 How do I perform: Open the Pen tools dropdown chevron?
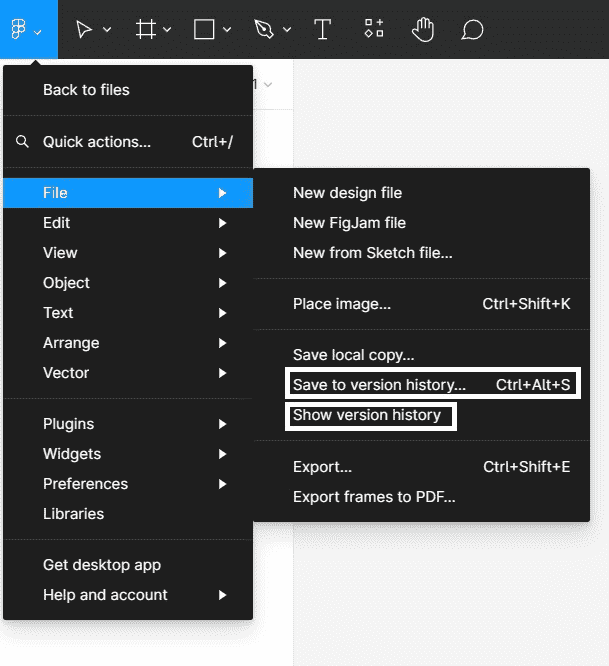pyautogui.click(x=287, y=31)
